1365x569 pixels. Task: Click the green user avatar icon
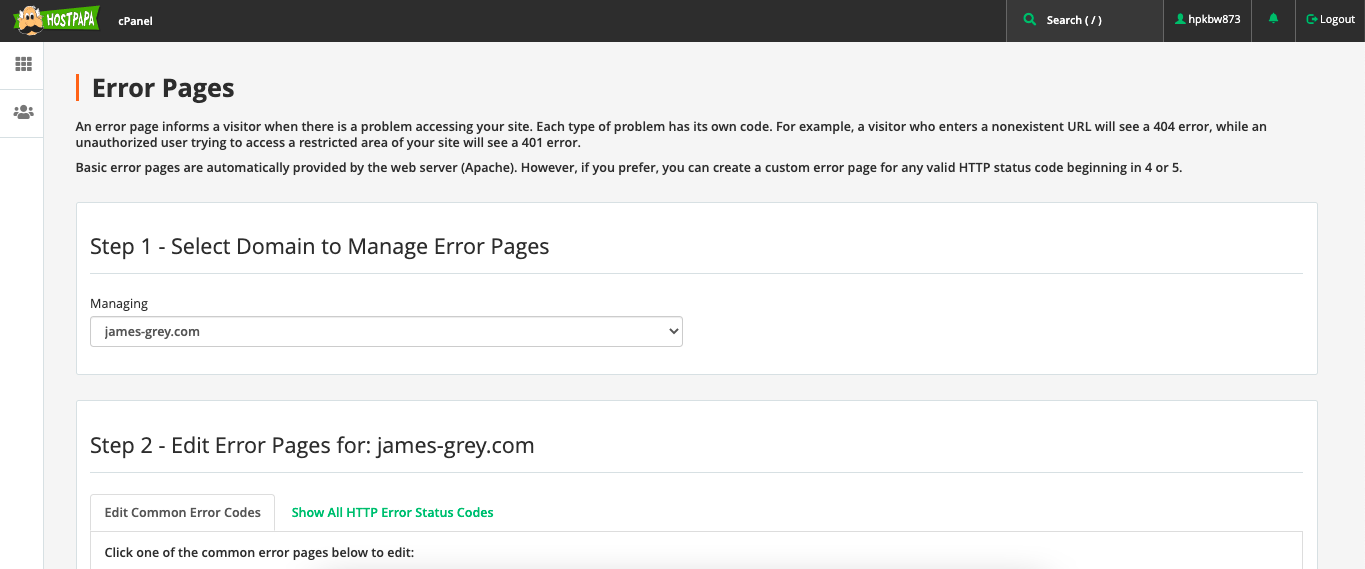pyautogui.click(x=1180, y=20)
